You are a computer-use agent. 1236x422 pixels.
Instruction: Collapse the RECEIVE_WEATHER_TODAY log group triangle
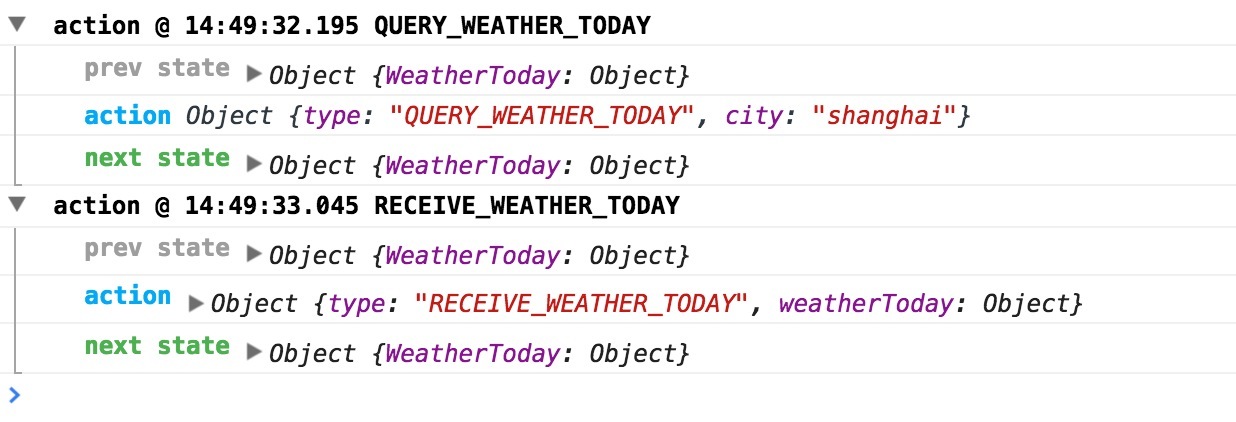[16, 205]
